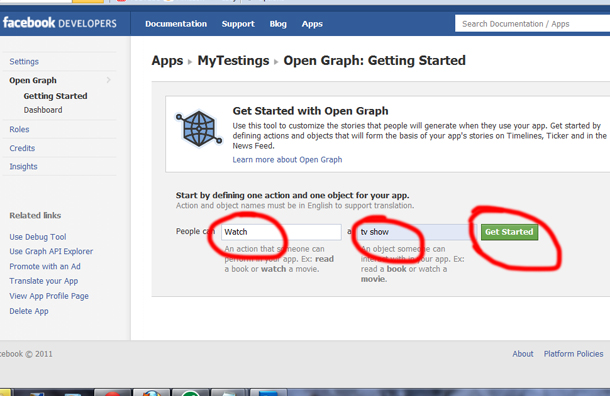
Task: Select Open Graph in the sidebar
Action: [x=33, y=80]
